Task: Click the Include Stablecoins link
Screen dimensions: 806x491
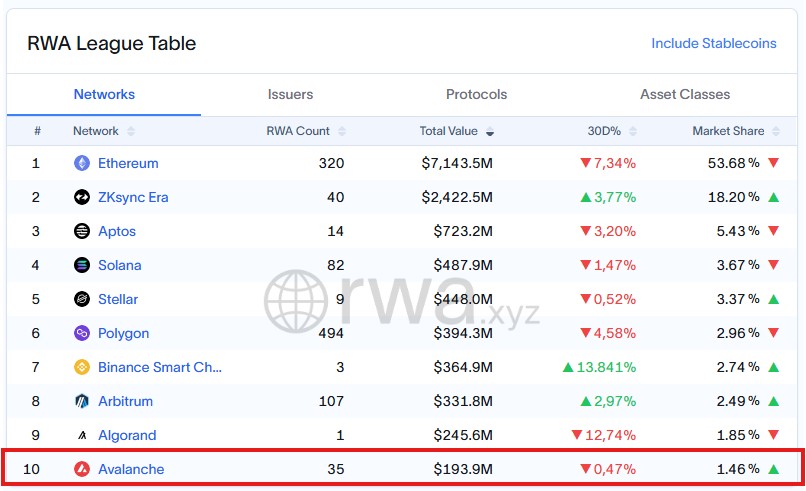Action: pyautogui.click(x=714, y=43)
